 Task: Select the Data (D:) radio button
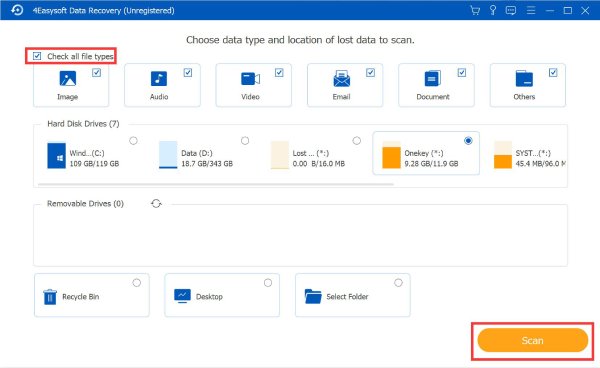[x=245, y=141]
